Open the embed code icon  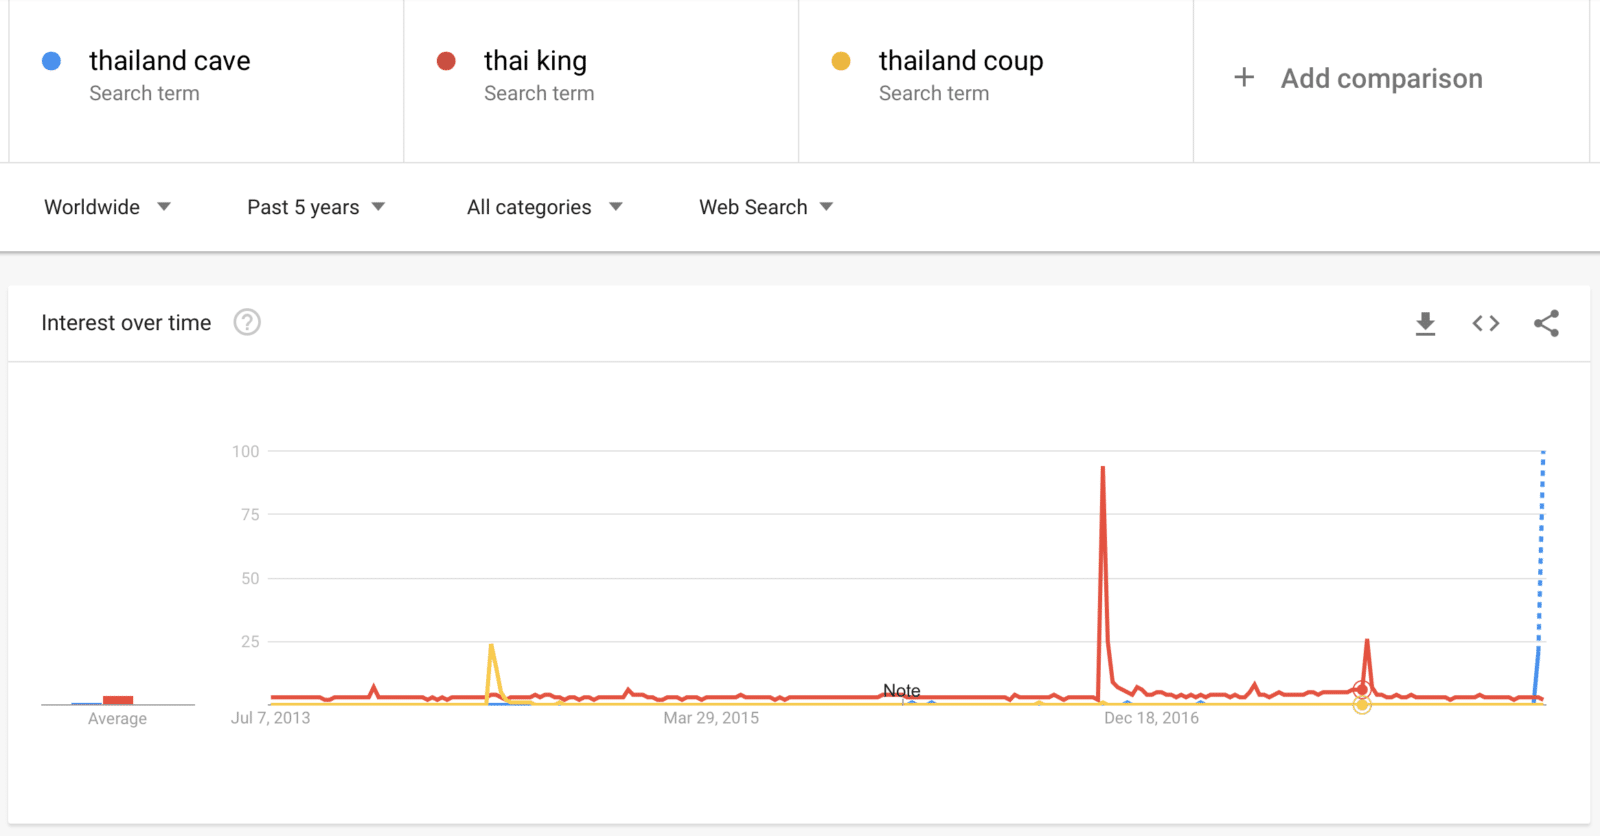click(1485, 323)
